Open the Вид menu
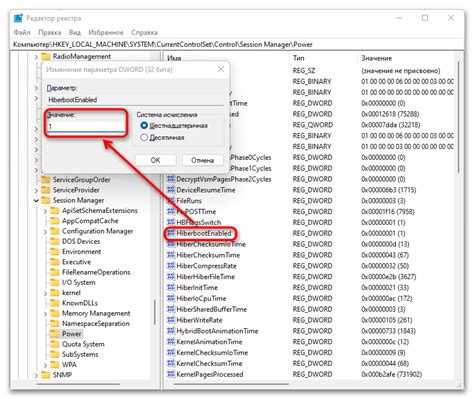Viewport: 474px width, 399px height. click(75, 32)
